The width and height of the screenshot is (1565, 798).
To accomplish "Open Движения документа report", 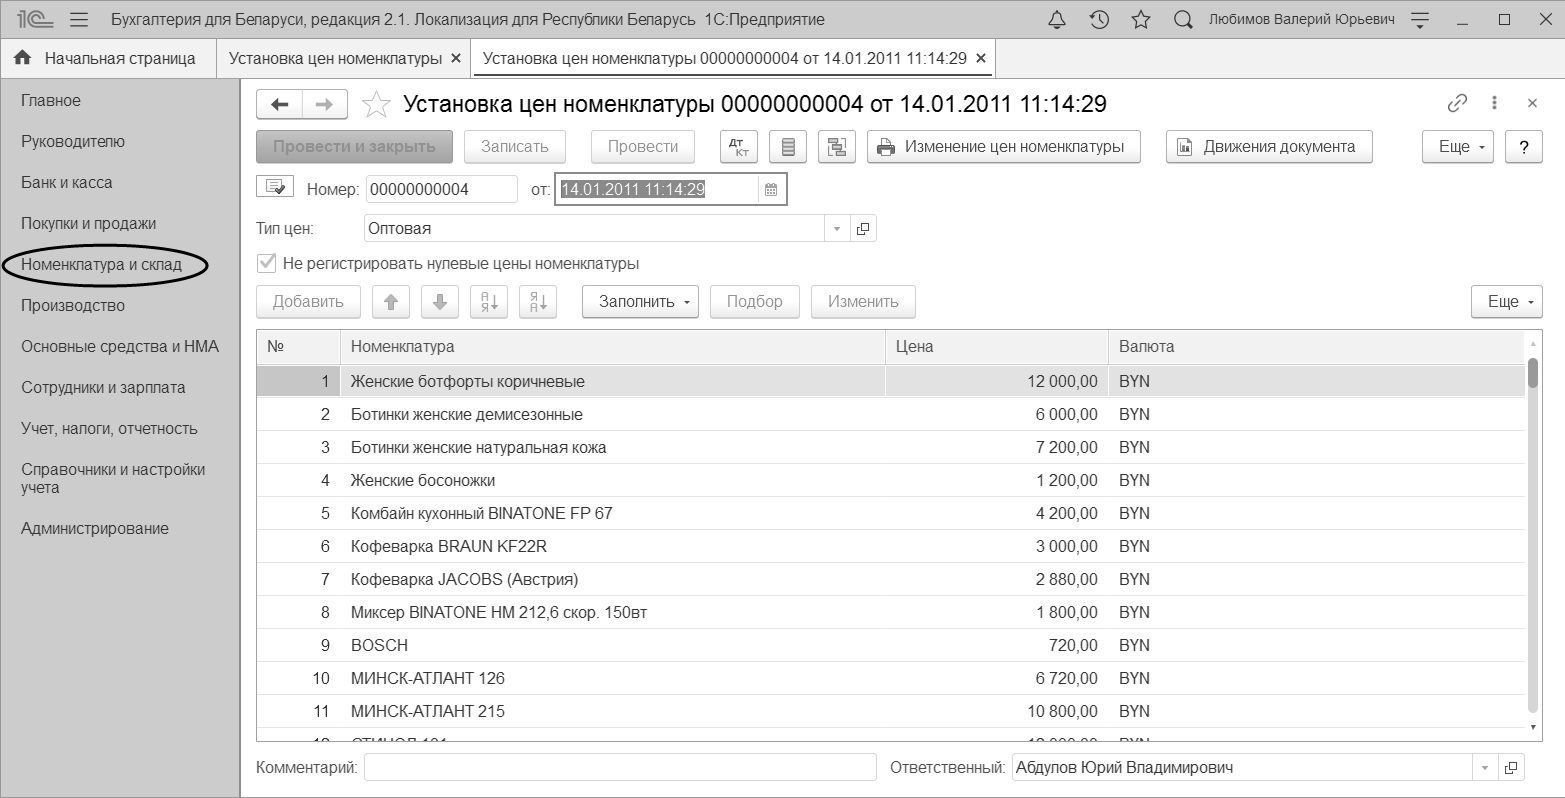I will (1269, 147).
